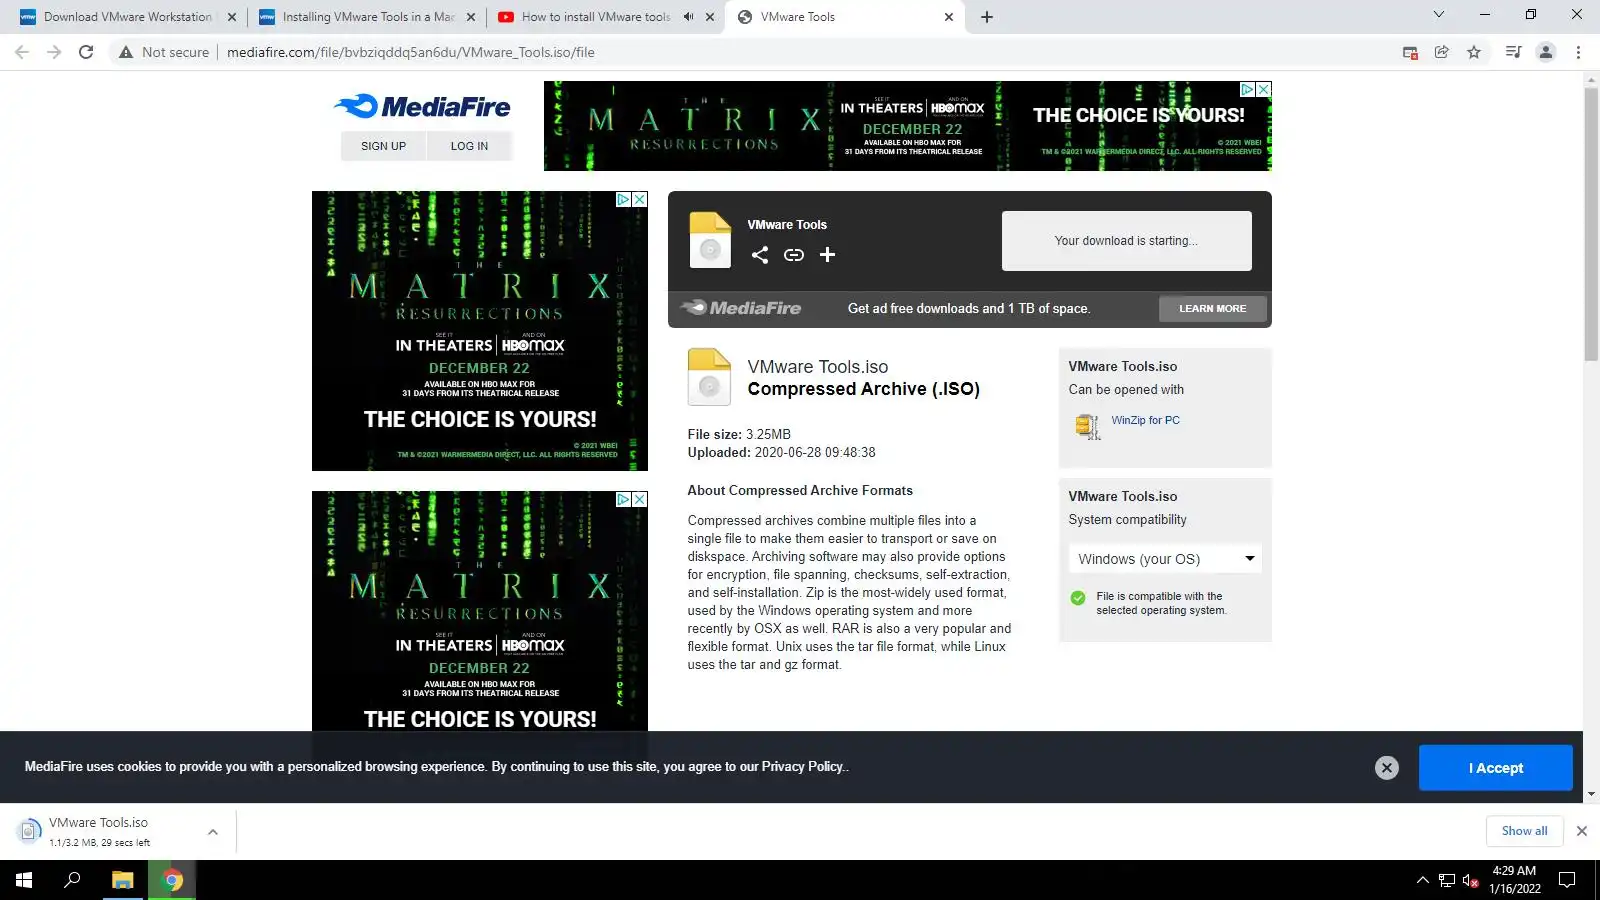1600x900 pixels.
Task: Expand VMware Tools.iso download options chevron
Action: [x=212, y=831]
